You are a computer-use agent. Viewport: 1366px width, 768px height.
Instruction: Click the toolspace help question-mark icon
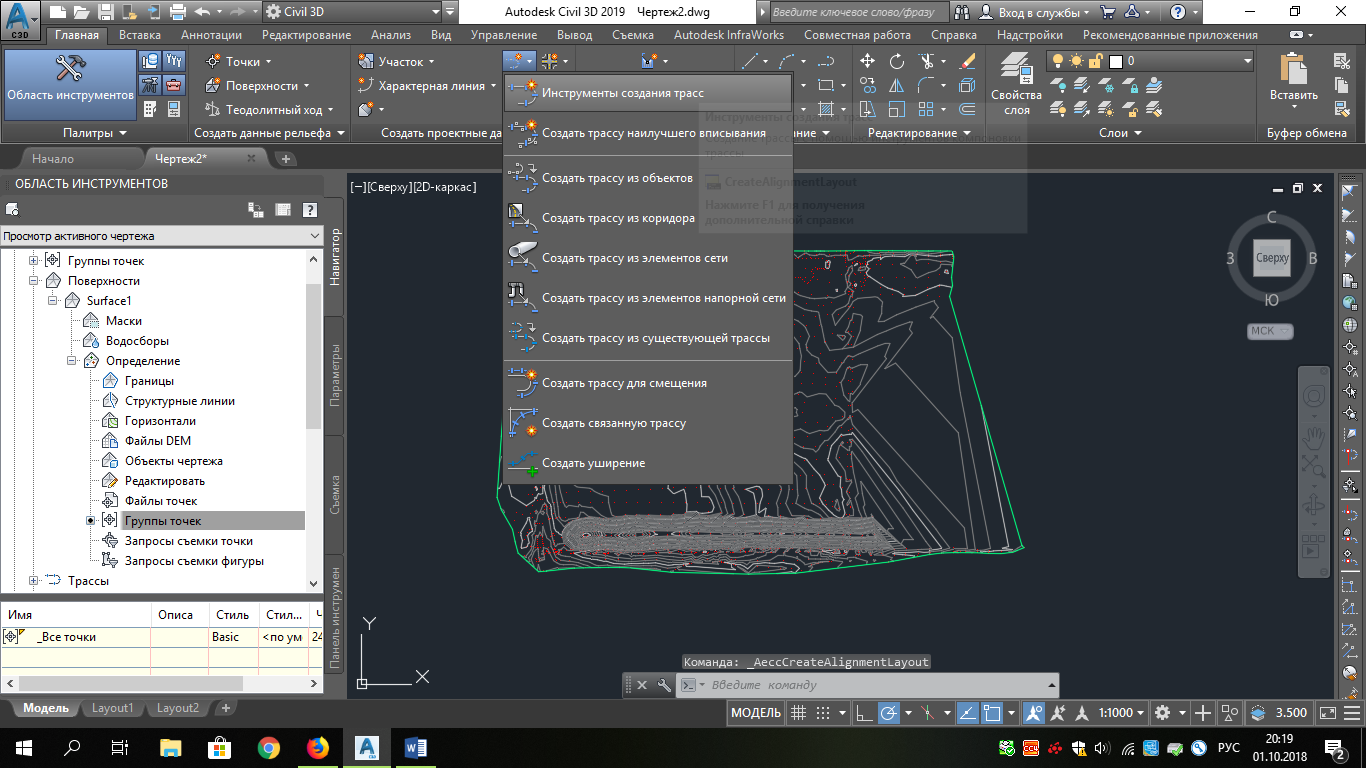pyautogui.click(x=310, y=209)
